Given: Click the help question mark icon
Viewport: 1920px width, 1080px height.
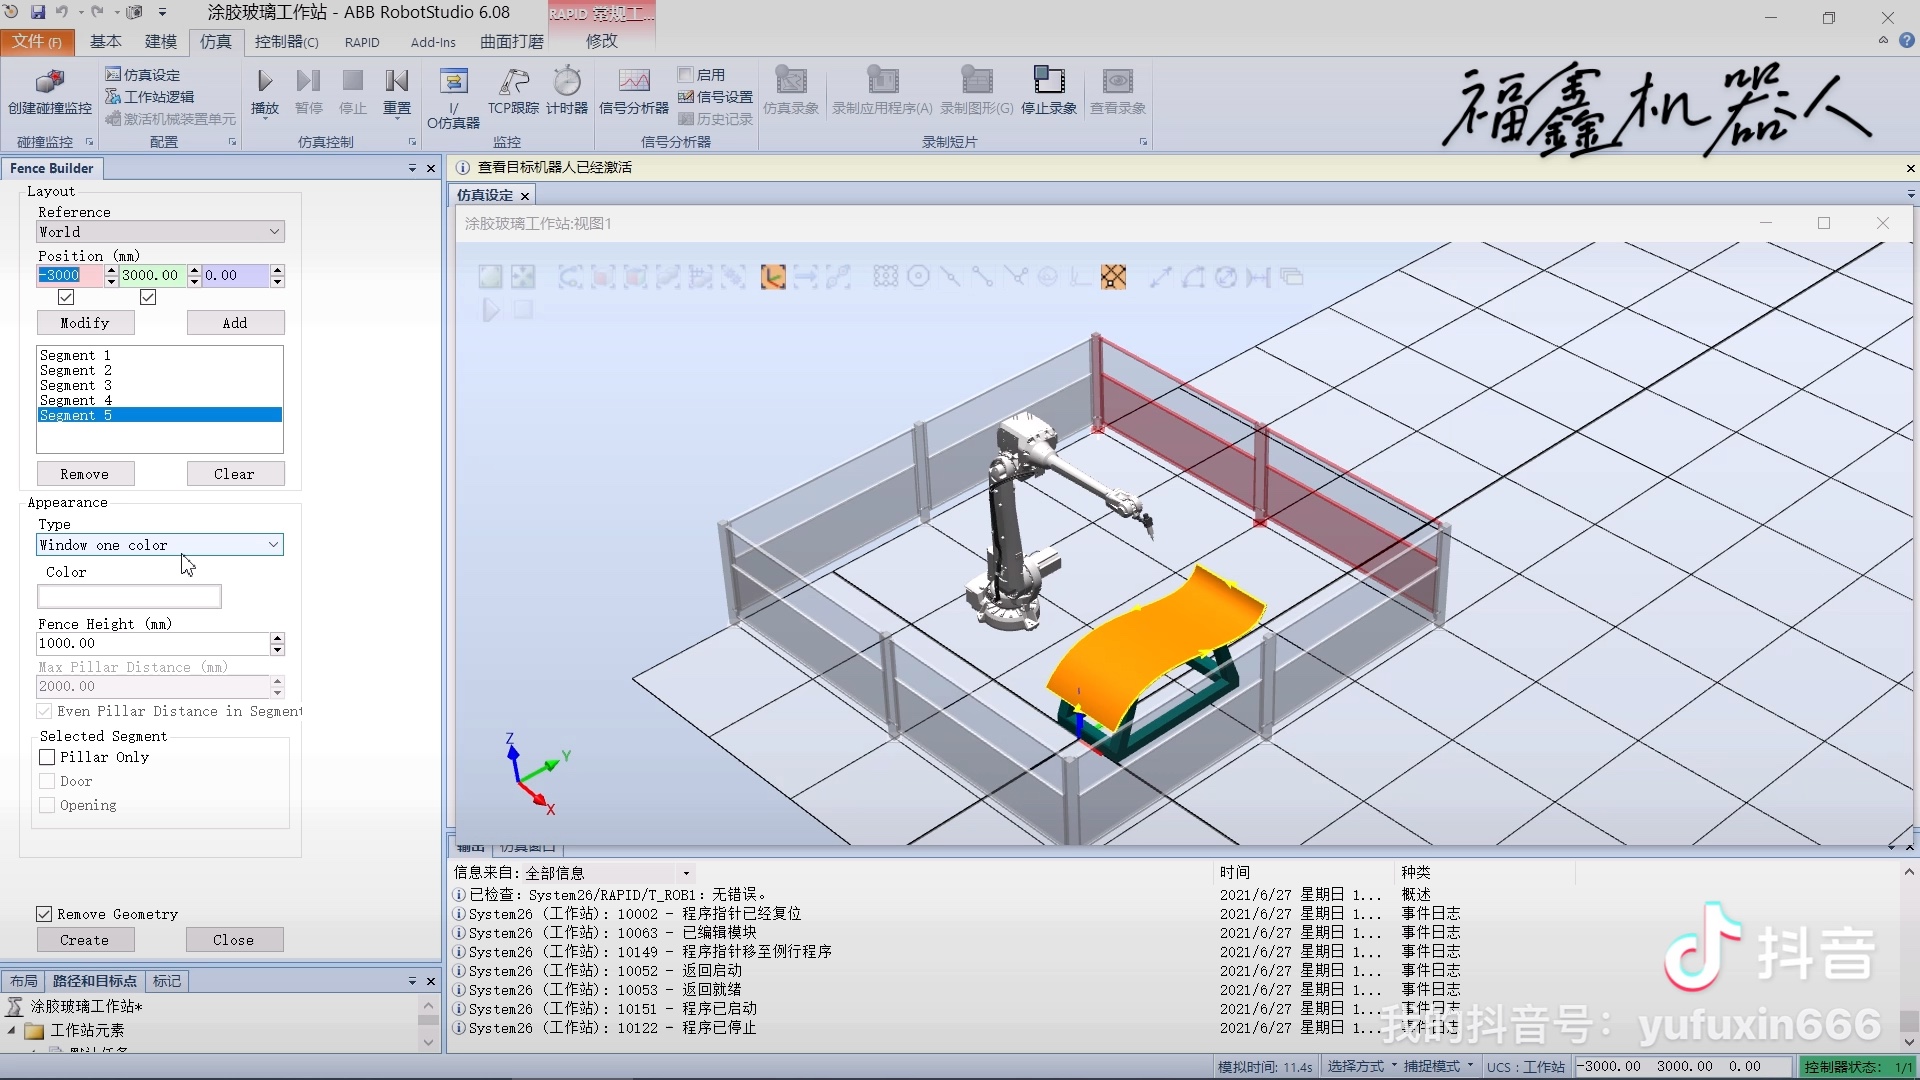Looking at the screenshot, I should coord(1907,41).
